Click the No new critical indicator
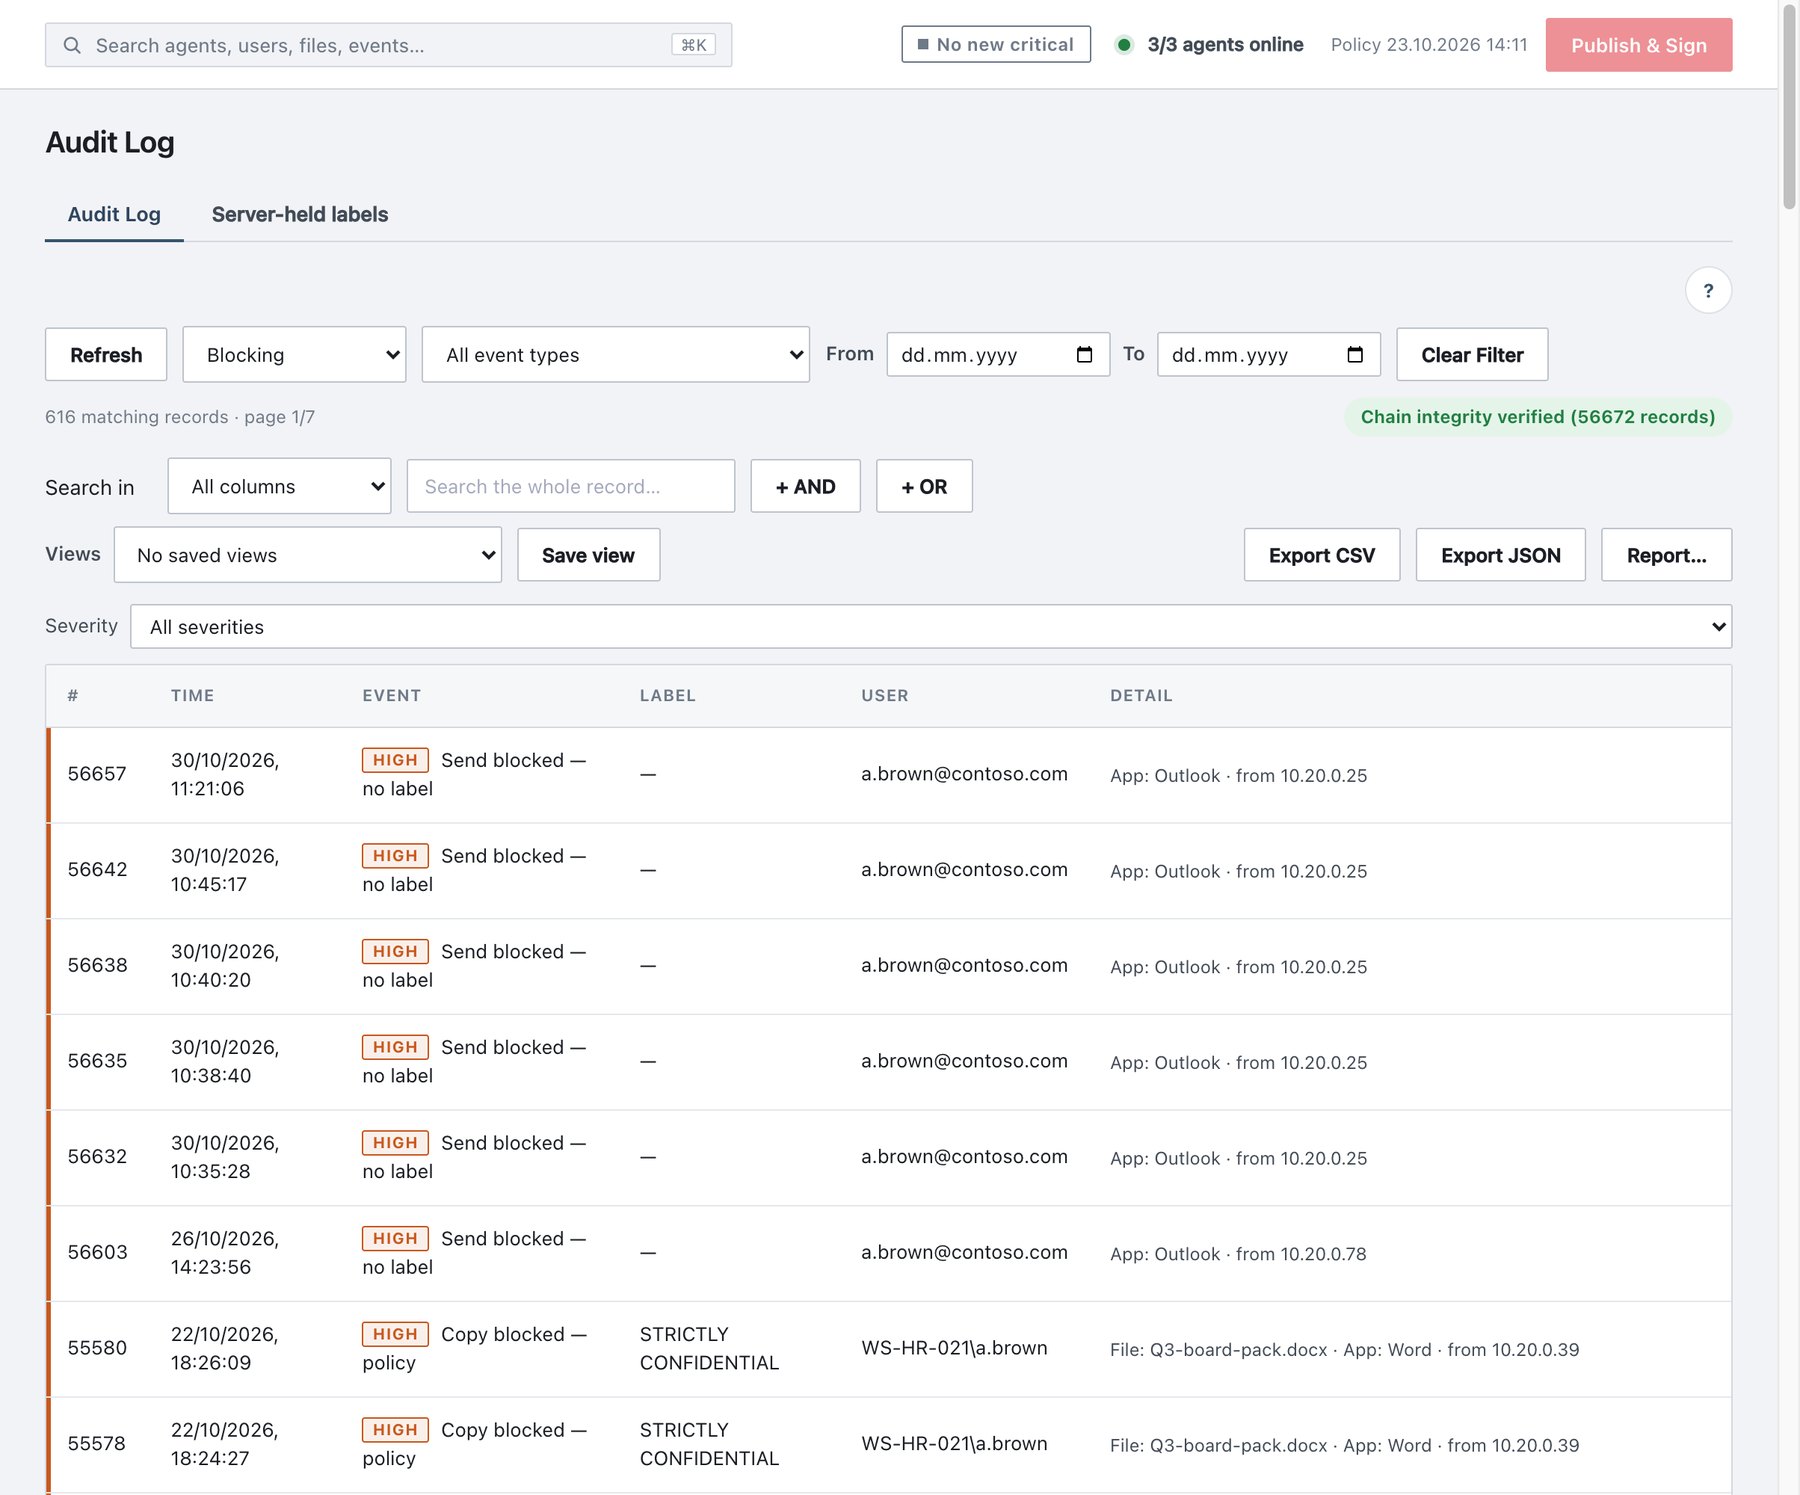This screenshot has width=1800, height=1495. (x=996, y=44)
